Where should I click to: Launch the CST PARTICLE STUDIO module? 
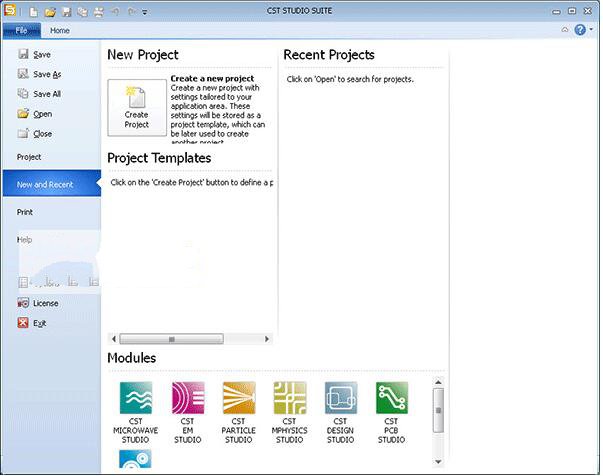pyautogui.click(x=239, y=413)
